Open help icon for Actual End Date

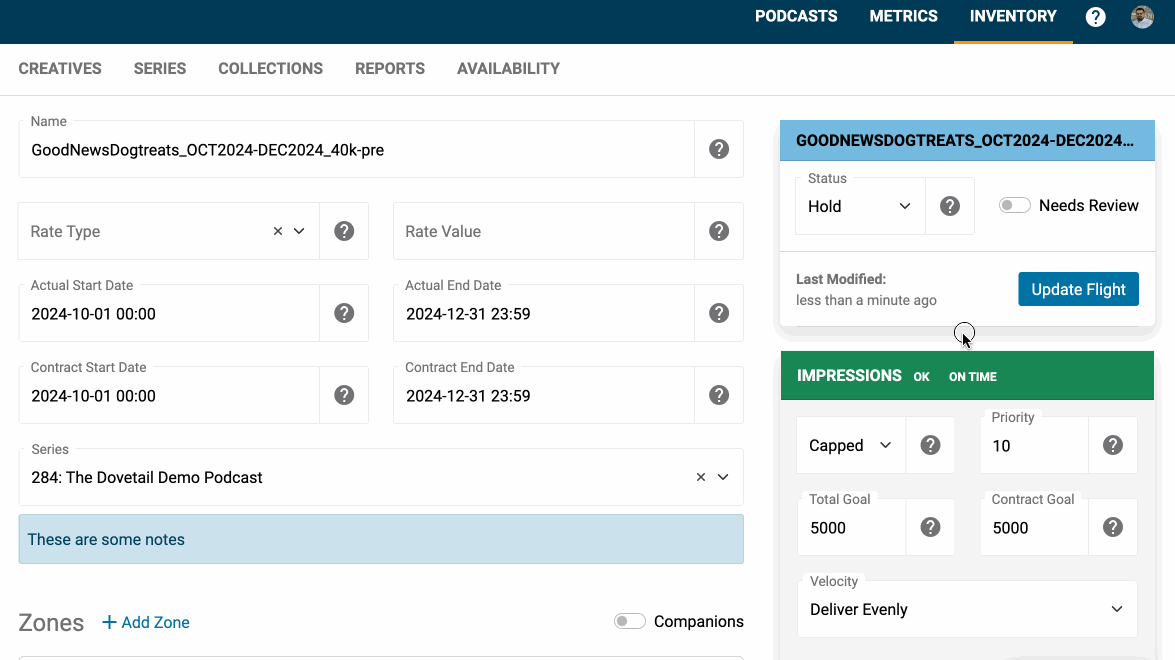[x=718, y=313]
